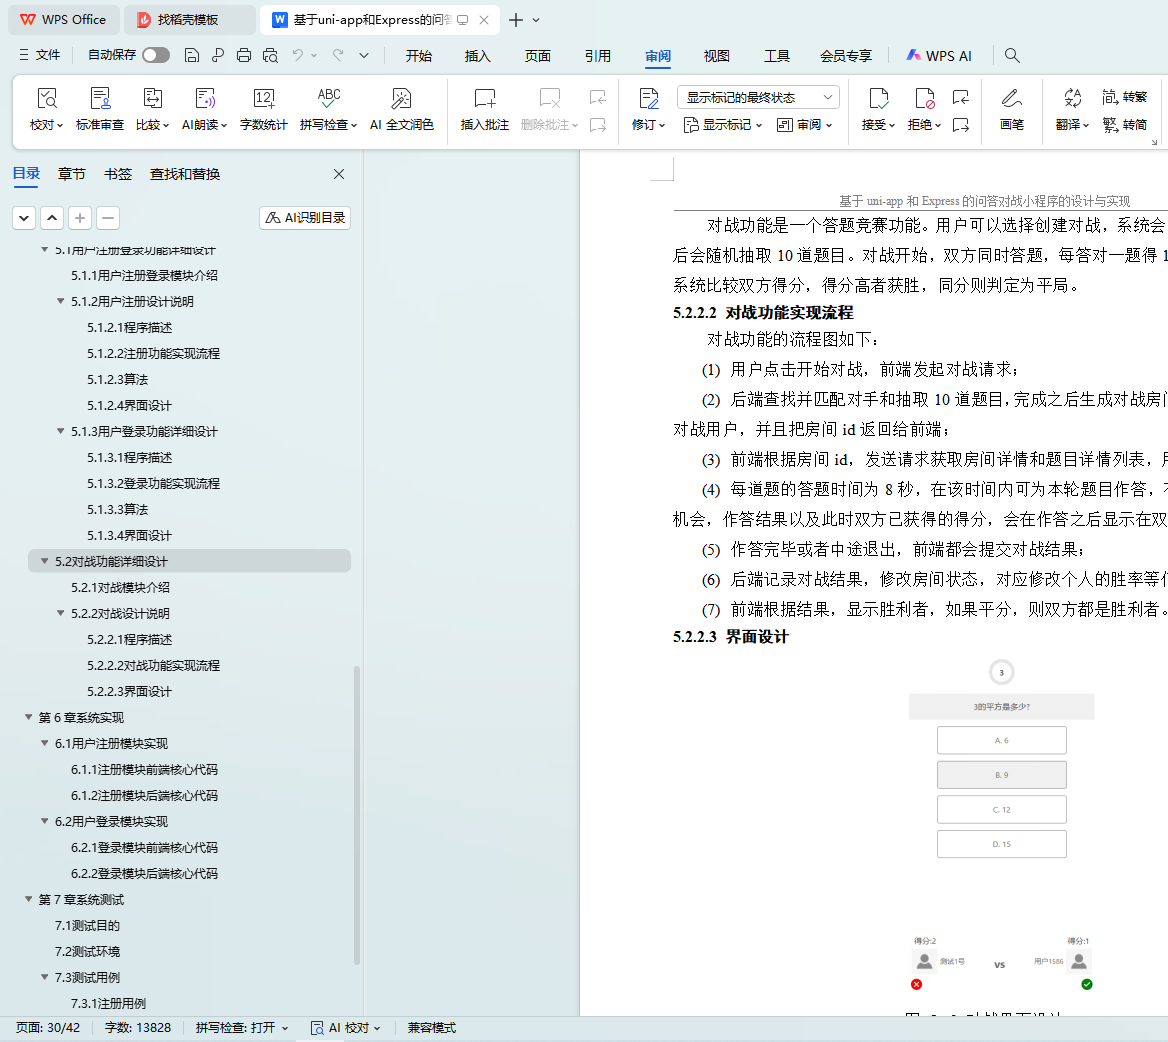
Task: Toggle the 自动保存 auto-save switch
Action: 156,55
